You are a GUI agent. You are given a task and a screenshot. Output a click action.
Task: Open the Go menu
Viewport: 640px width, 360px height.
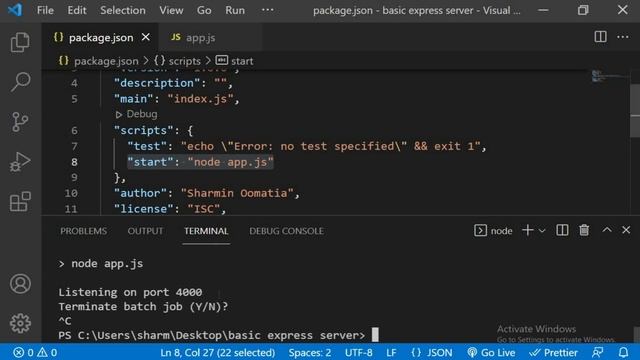point(204,10)
